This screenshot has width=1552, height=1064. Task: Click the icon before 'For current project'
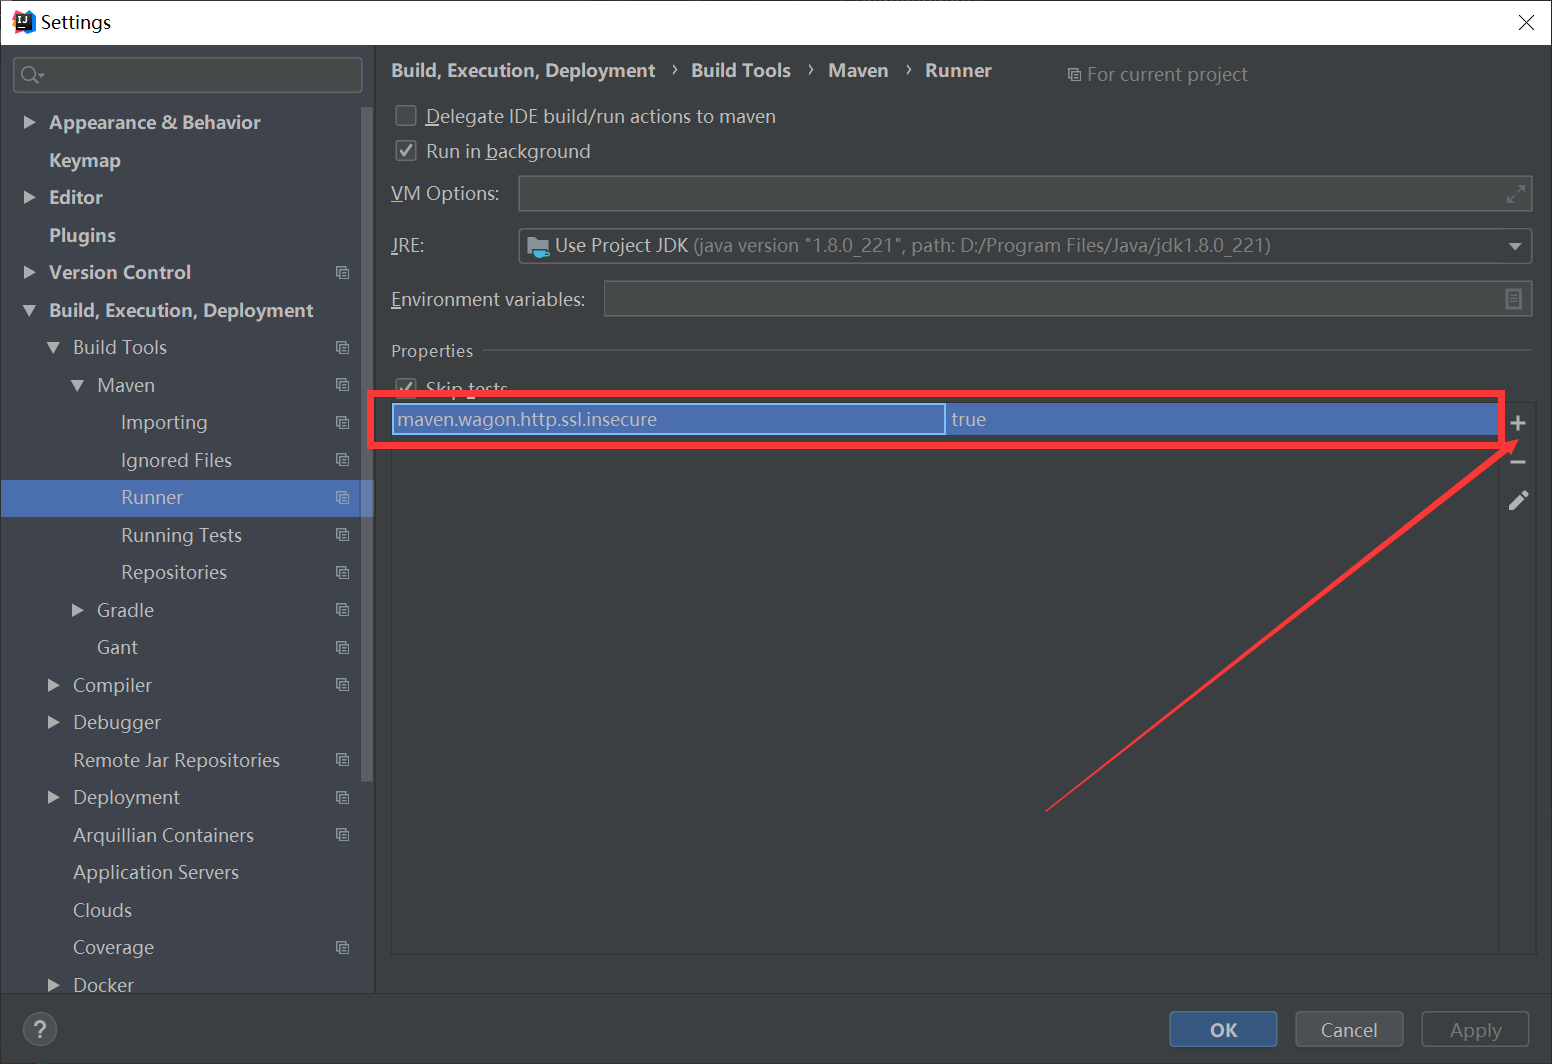click(x=1074, y=75)
